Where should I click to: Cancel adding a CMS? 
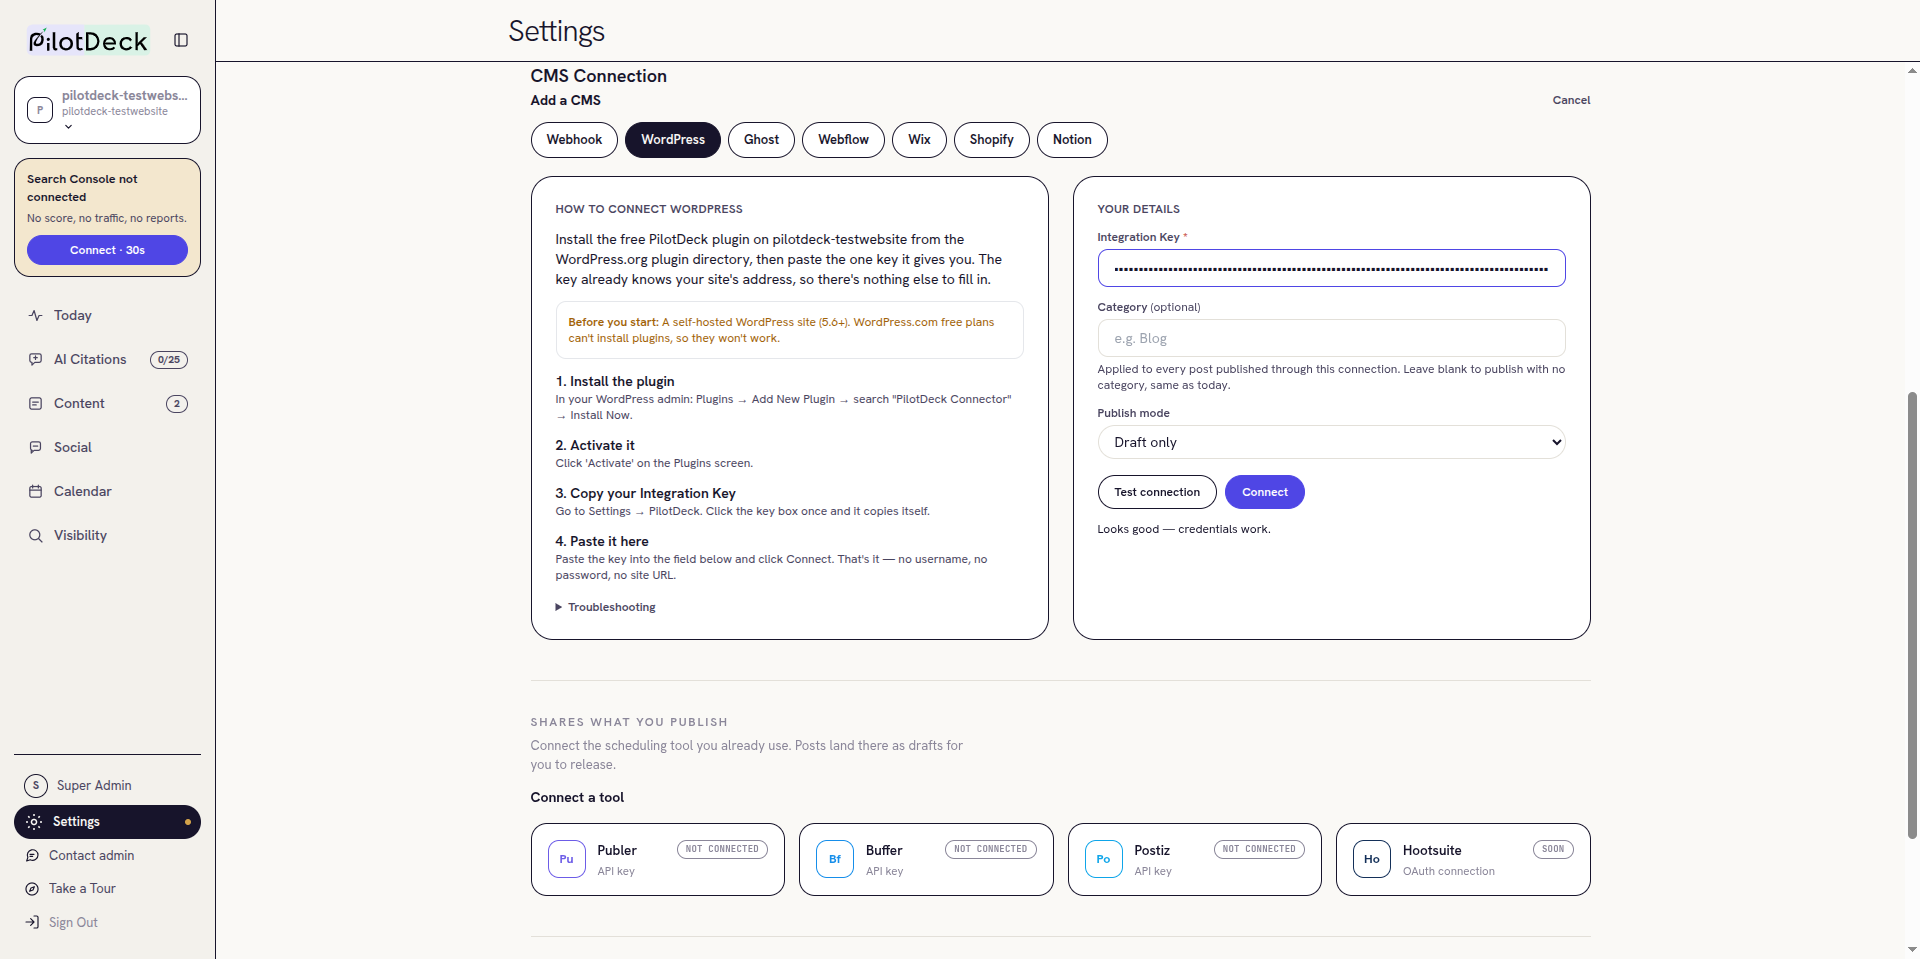pos(1571,100)
